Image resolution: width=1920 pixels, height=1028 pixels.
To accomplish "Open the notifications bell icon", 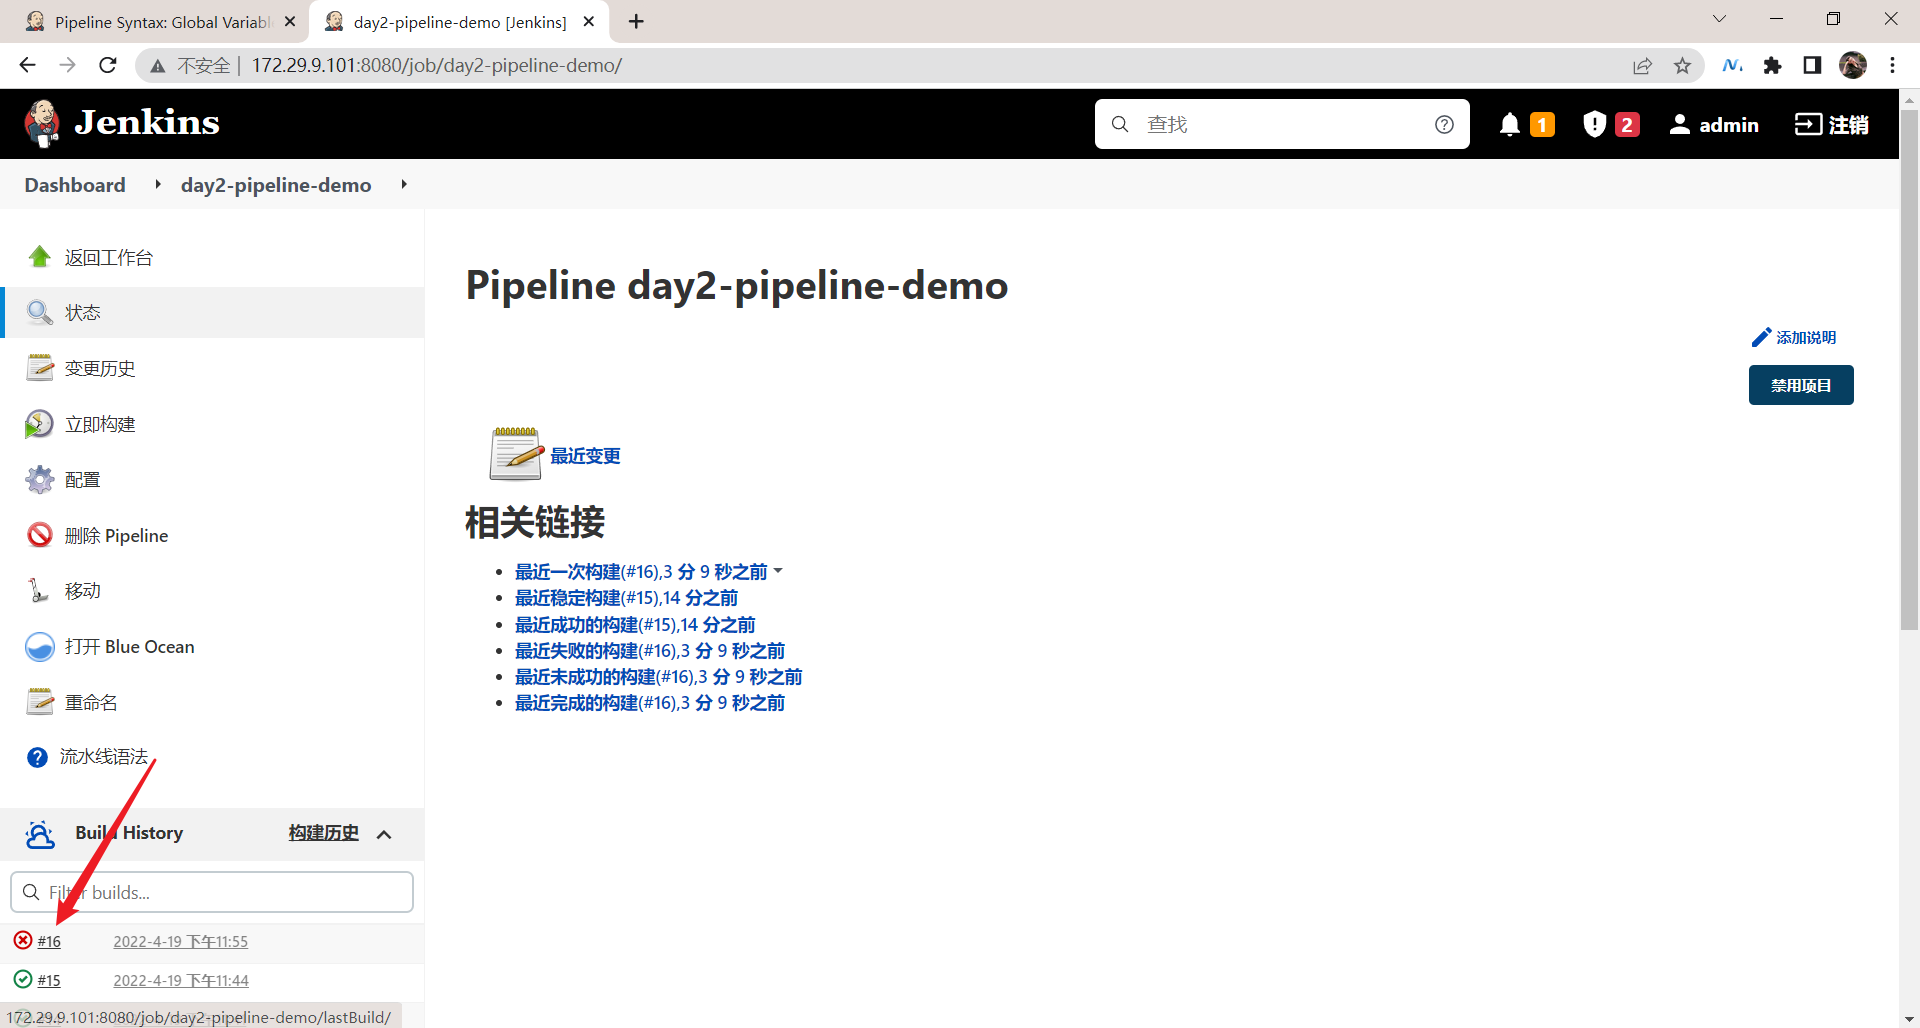I will pyautogui.click(x=1510, y=124).
